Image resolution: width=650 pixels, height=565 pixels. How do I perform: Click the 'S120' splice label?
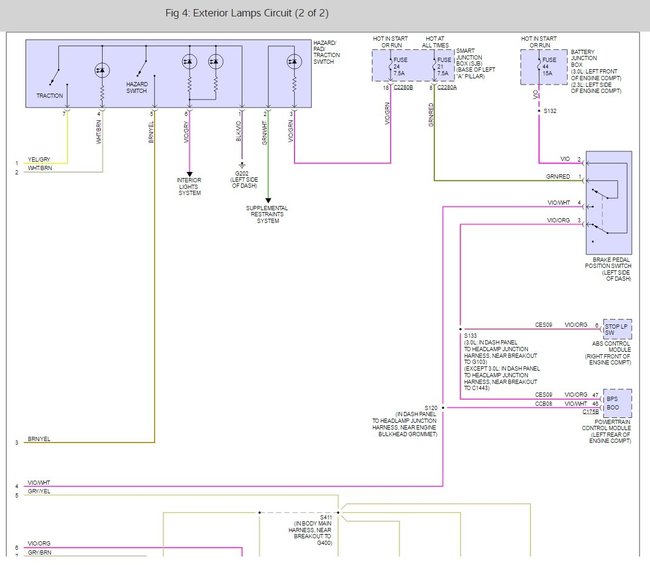tap(431, 408)
